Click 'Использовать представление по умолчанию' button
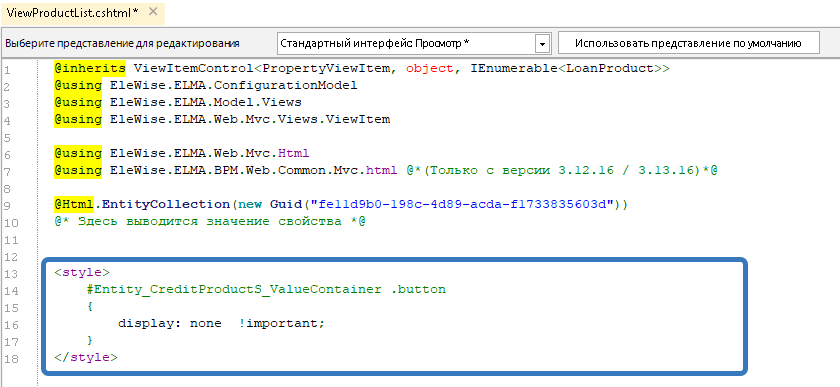Screen dimensions: 840x387 (x=688, y=43)
